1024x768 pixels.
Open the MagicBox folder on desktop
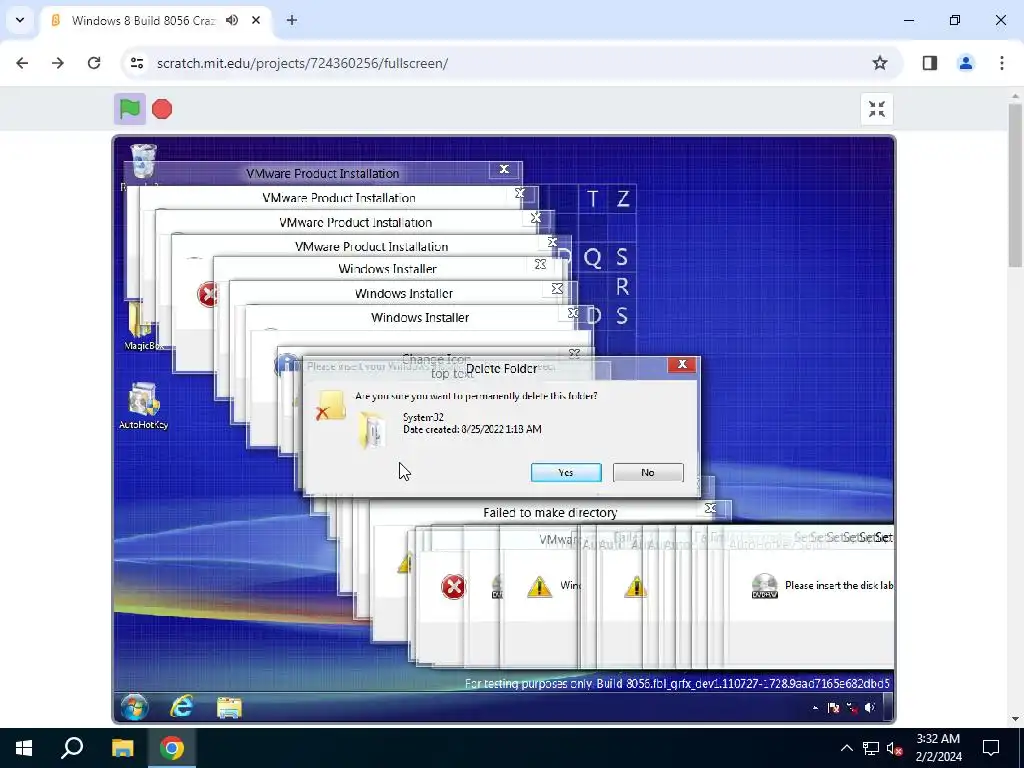coord(140,325)
